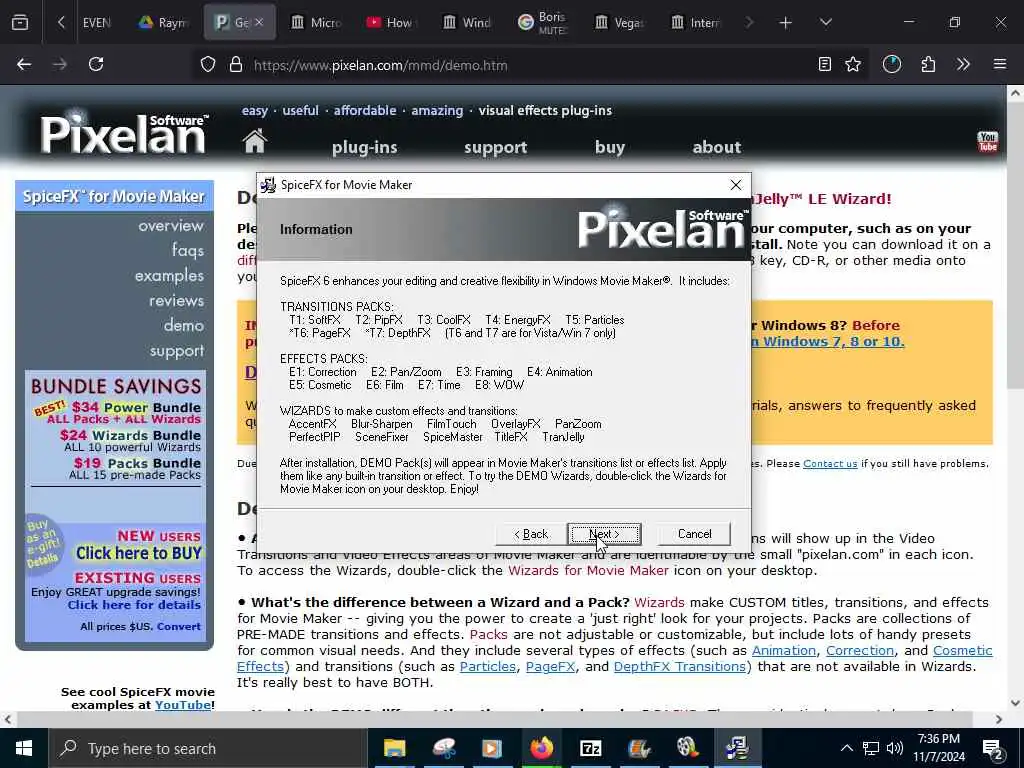Open File Explorer from taskbar

[x=394, y=748]
